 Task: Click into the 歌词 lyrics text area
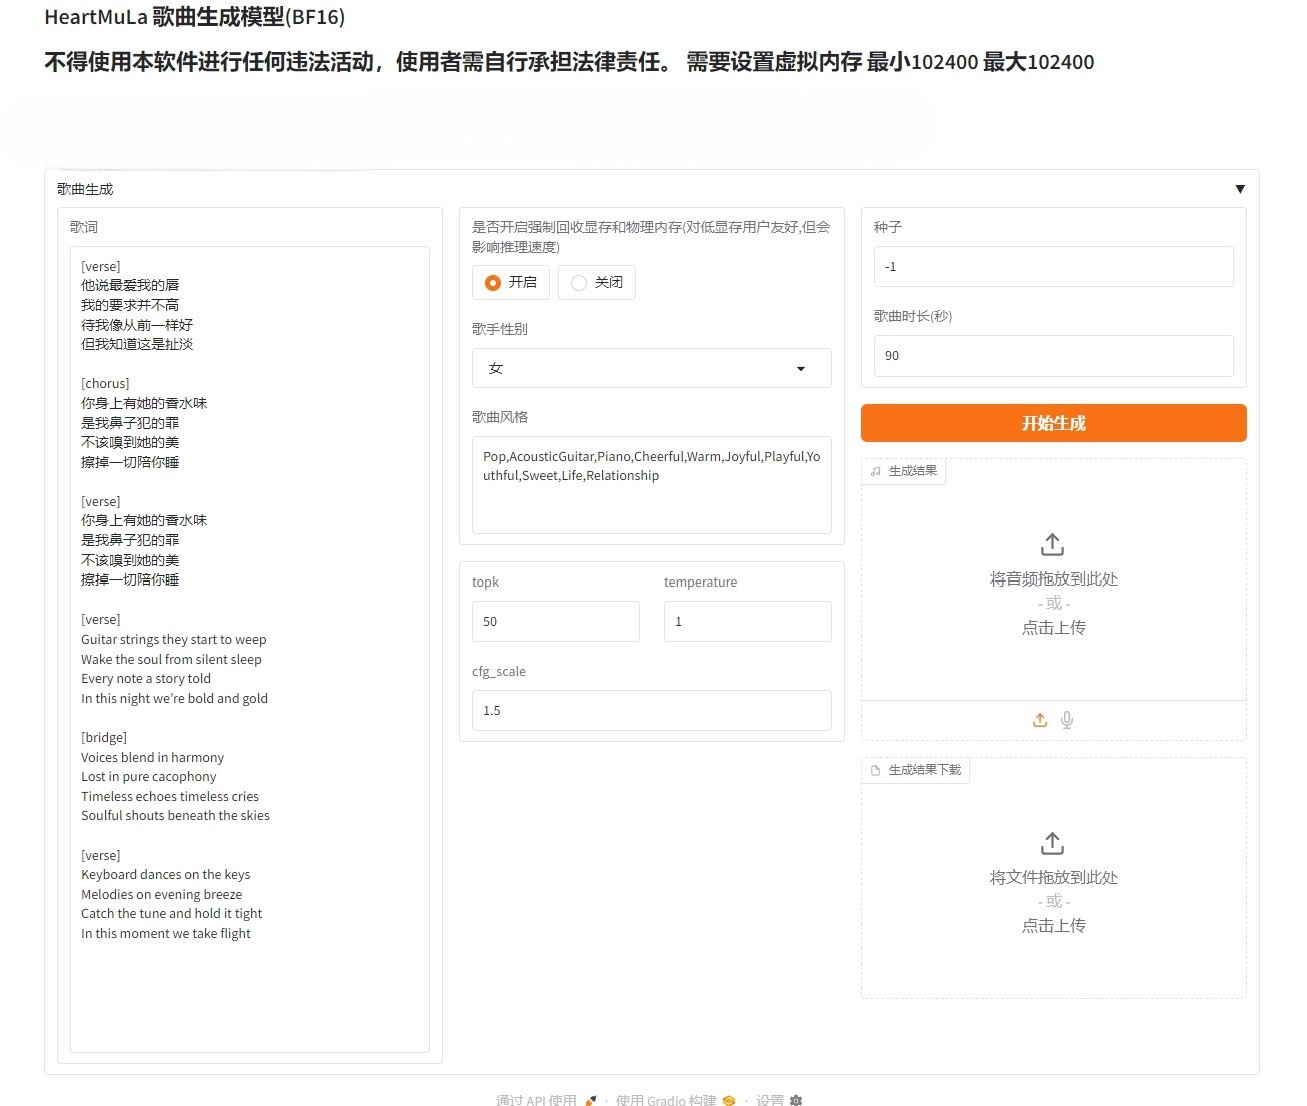(x=250, y=650)
